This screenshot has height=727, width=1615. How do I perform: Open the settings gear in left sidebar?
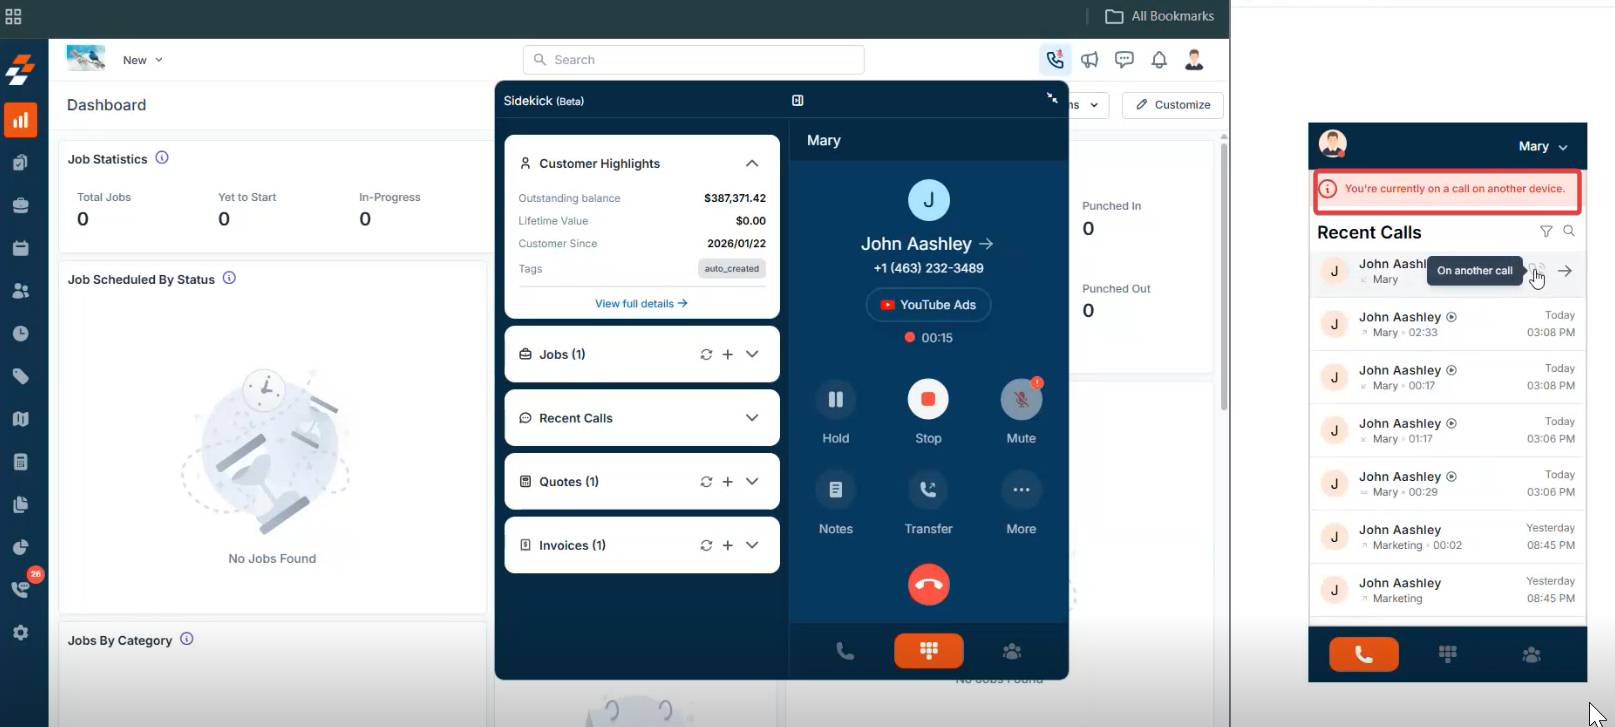click(x=20, y=633)
